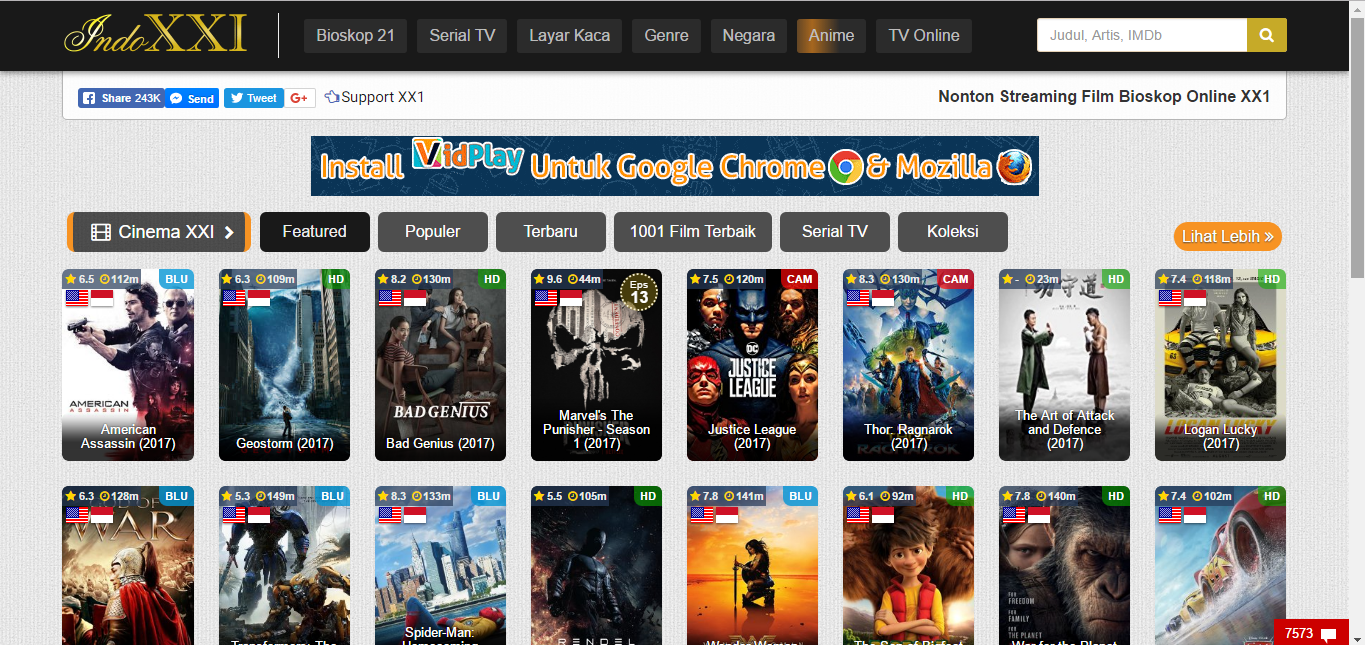
Task: Click the IndoXXI logo
Action: [x=155, y=35]
